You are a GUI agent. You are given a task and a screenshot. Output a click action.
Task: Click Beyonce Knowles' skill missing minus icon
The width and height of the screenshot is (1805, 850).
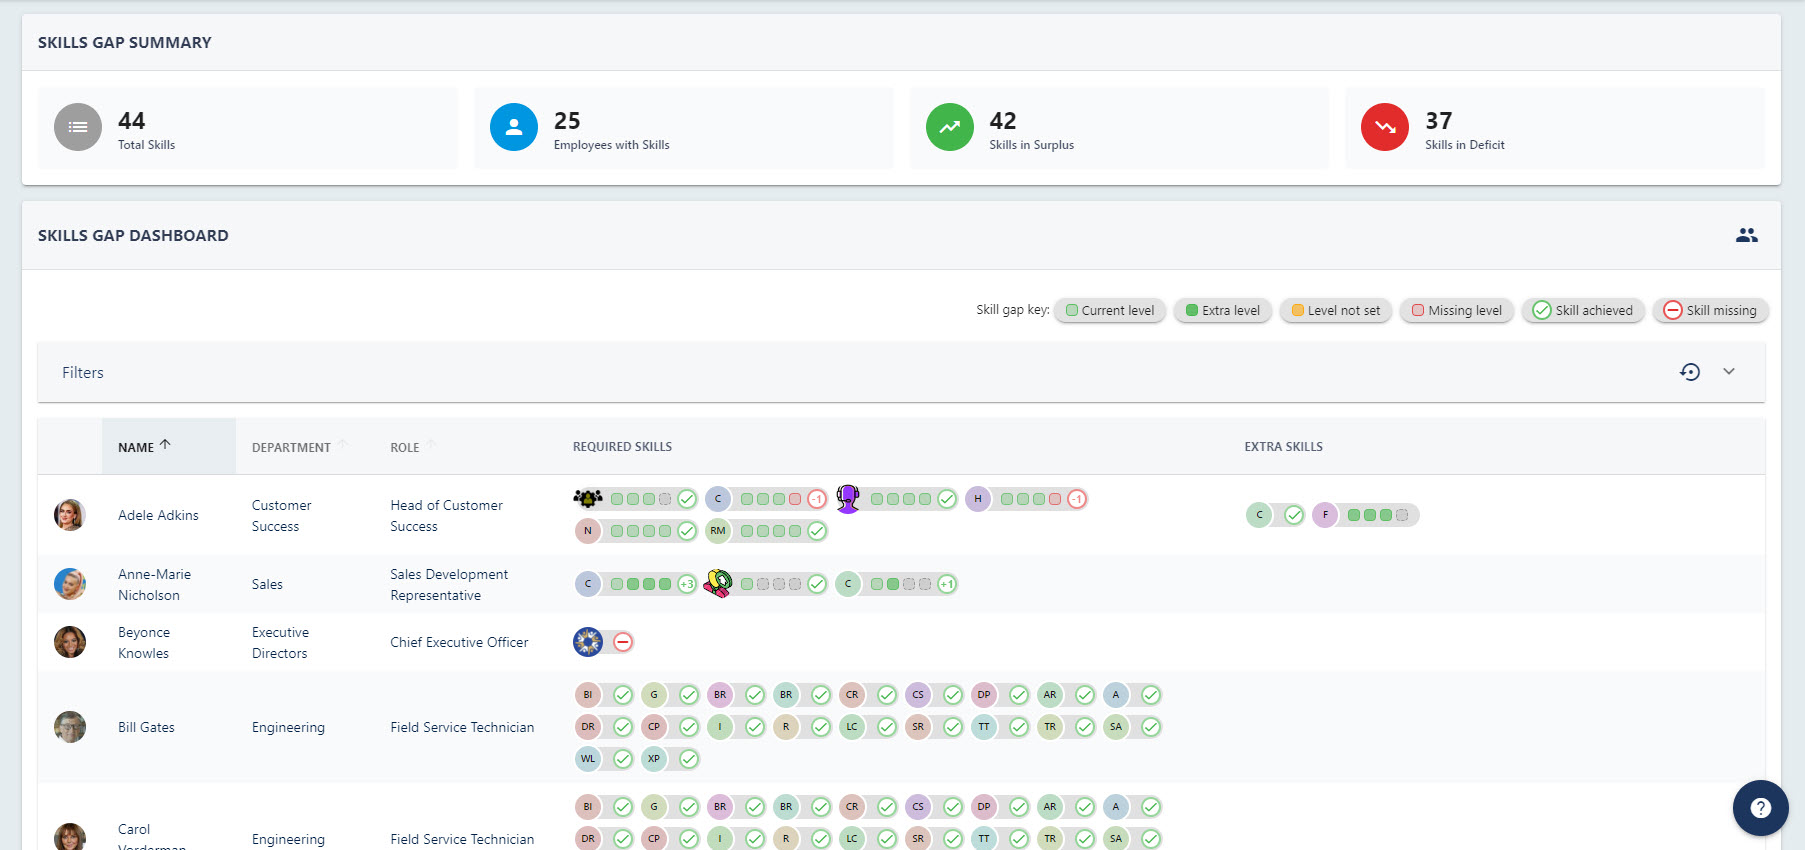tap(623, 642)
